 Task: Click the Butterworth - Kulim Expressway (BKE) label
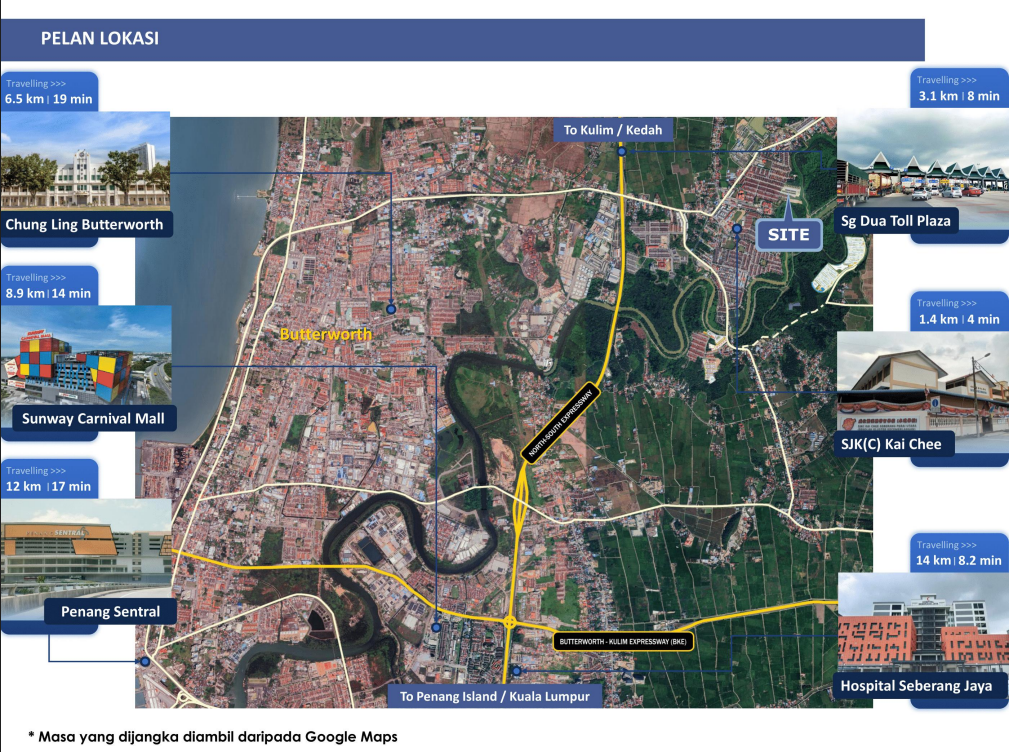(x=620, y=640)
